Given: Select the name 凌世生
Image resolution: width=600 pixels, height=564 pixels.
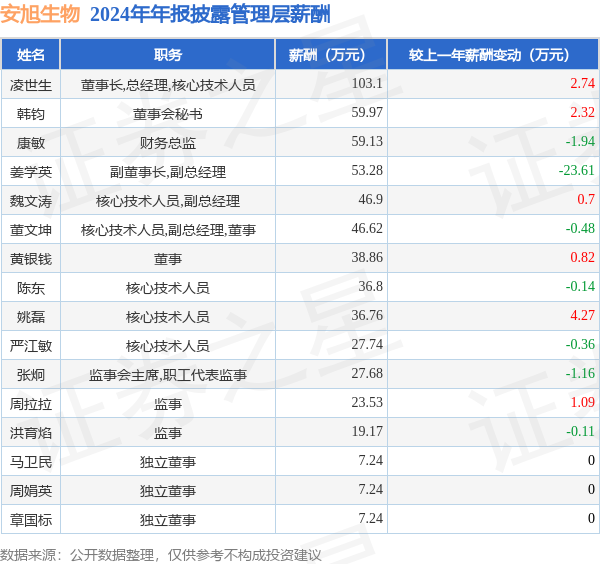Looking at the screenshot, I should coord(31,85).
